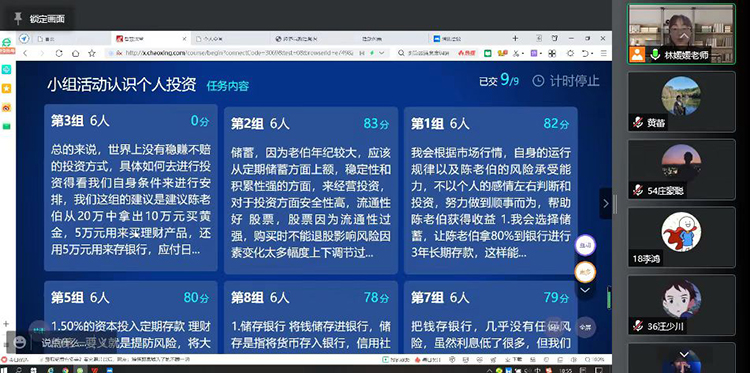Click the orange round floating button
750x373 pixels.
585,272
